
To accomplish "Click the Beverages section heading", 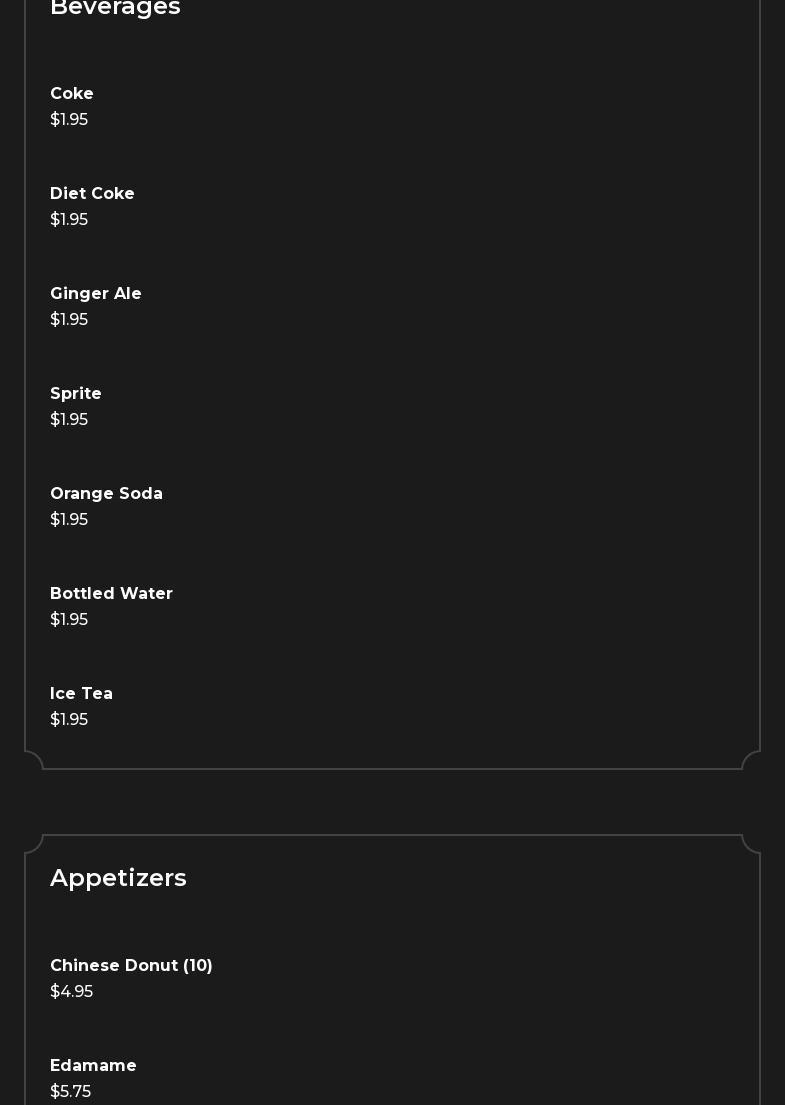I will click(x=115, y=8).
